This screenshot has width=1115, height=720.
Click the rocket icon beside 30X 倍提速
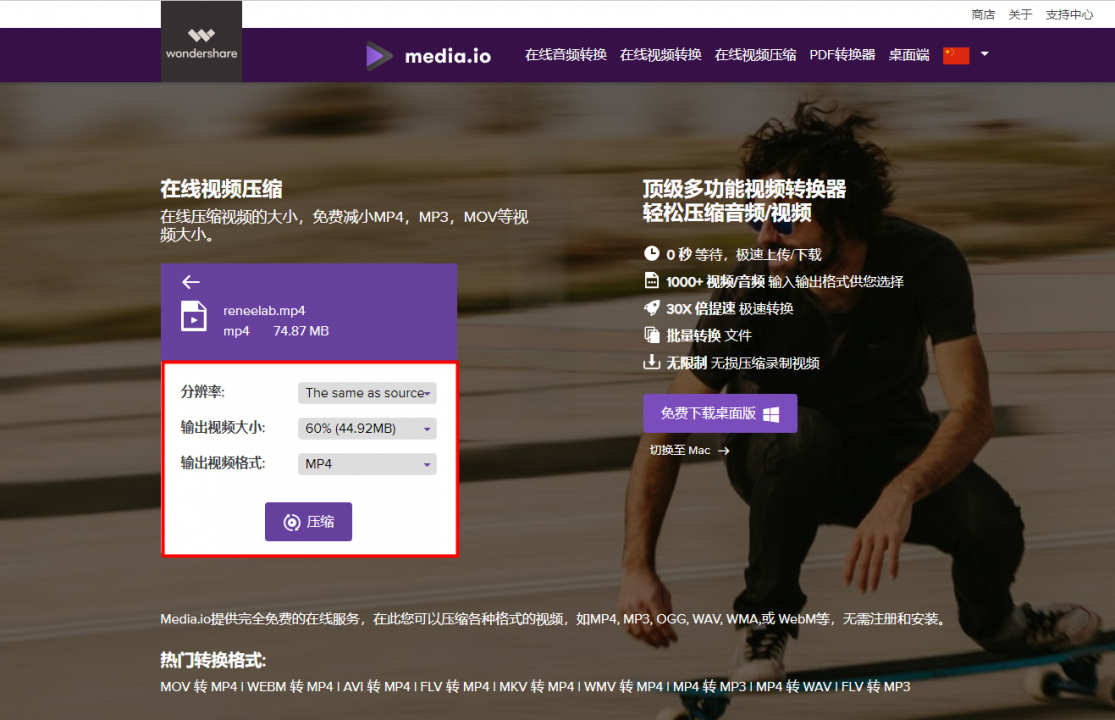pos(651,308)
